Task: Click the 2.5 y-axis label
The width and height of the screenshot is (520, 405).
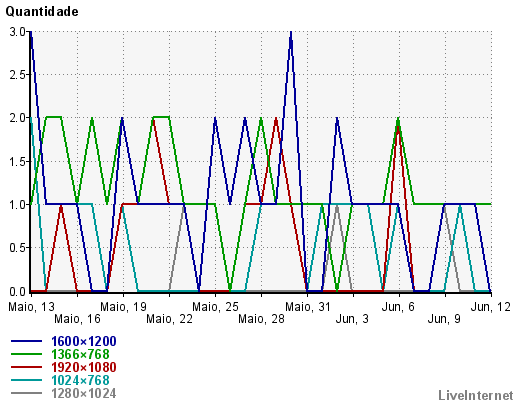Action: tap(17, 75)
